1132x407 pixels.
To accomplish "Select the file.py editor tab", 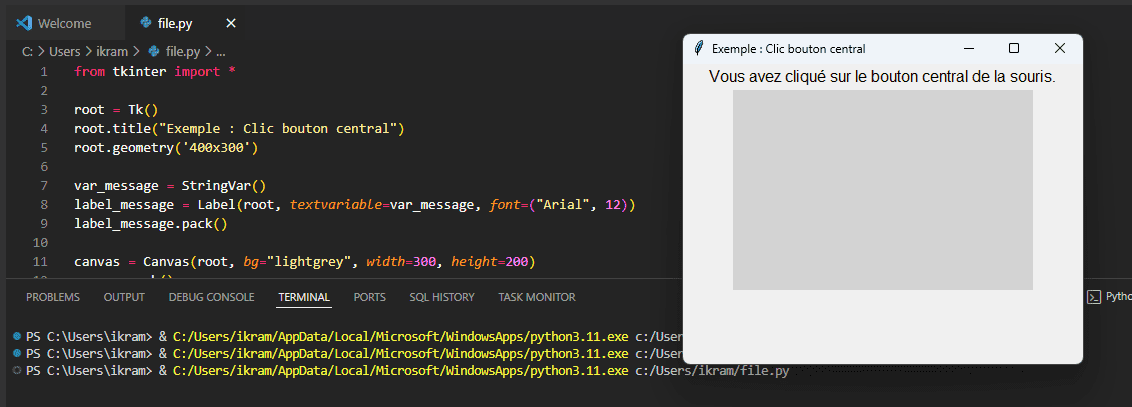I will click(x=175, y=23).
